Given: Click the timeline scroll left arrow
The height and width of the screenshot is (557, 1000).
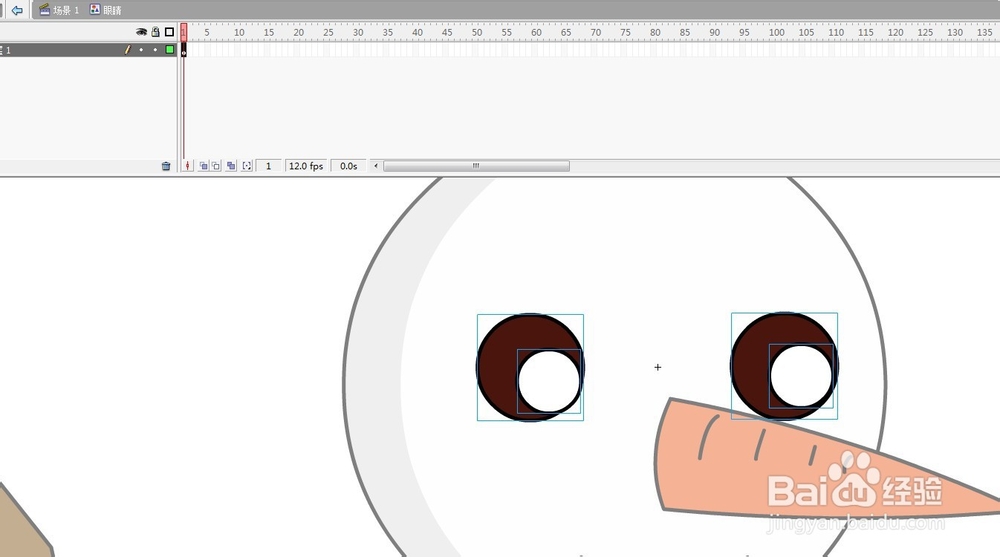Looking at the screenshot, I should click(376, 166).
